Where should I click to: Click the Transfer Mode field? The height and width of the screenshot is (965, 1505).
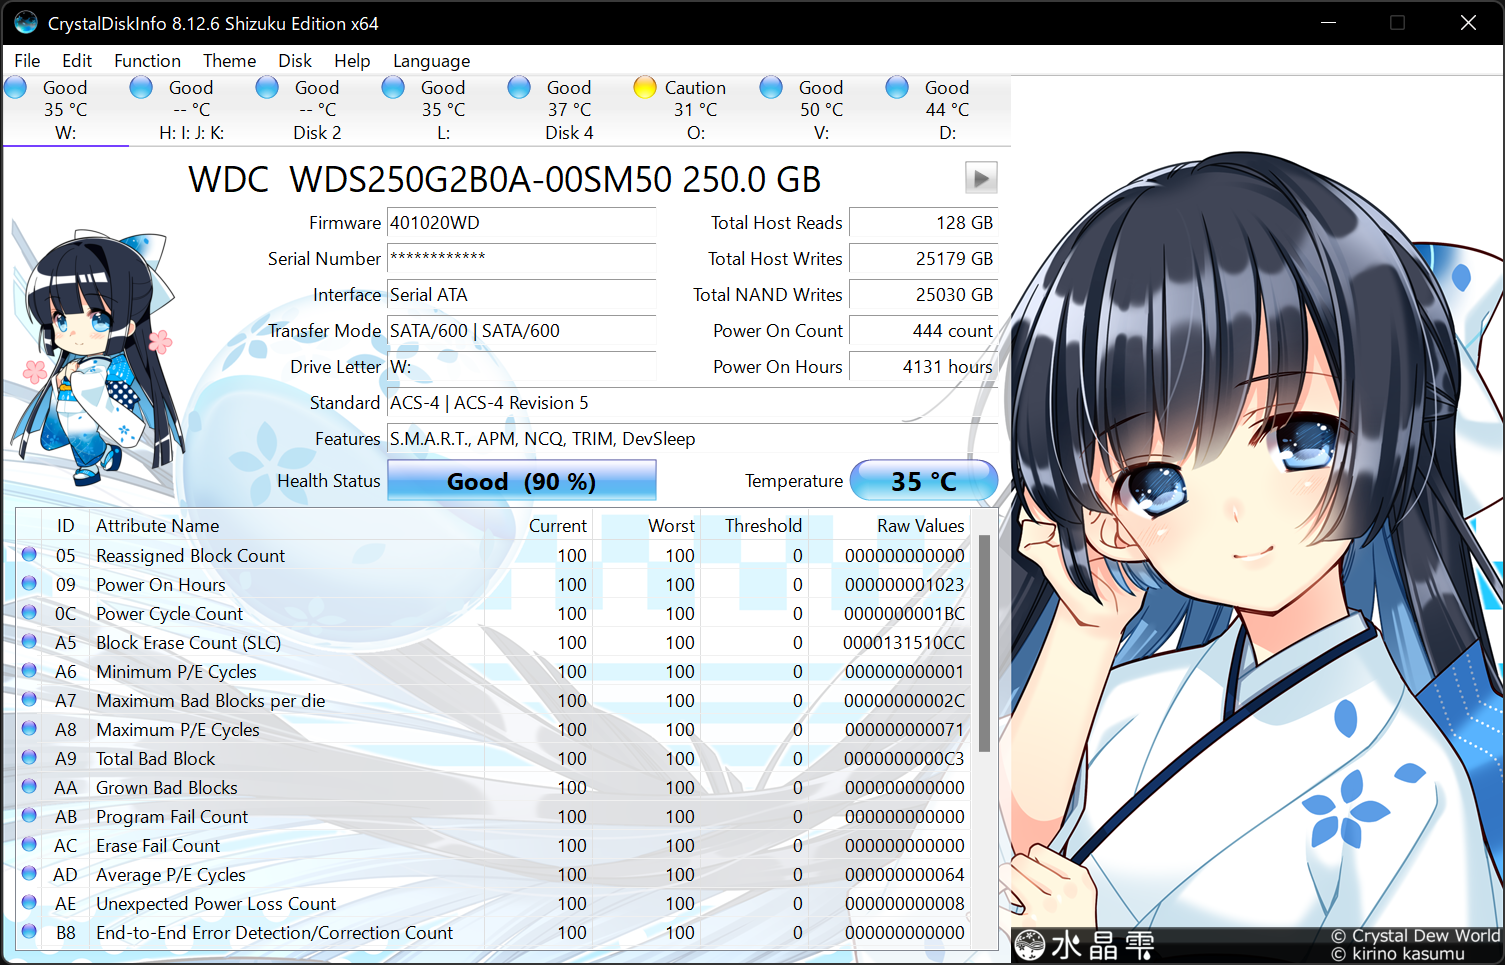tap(521, 331)
